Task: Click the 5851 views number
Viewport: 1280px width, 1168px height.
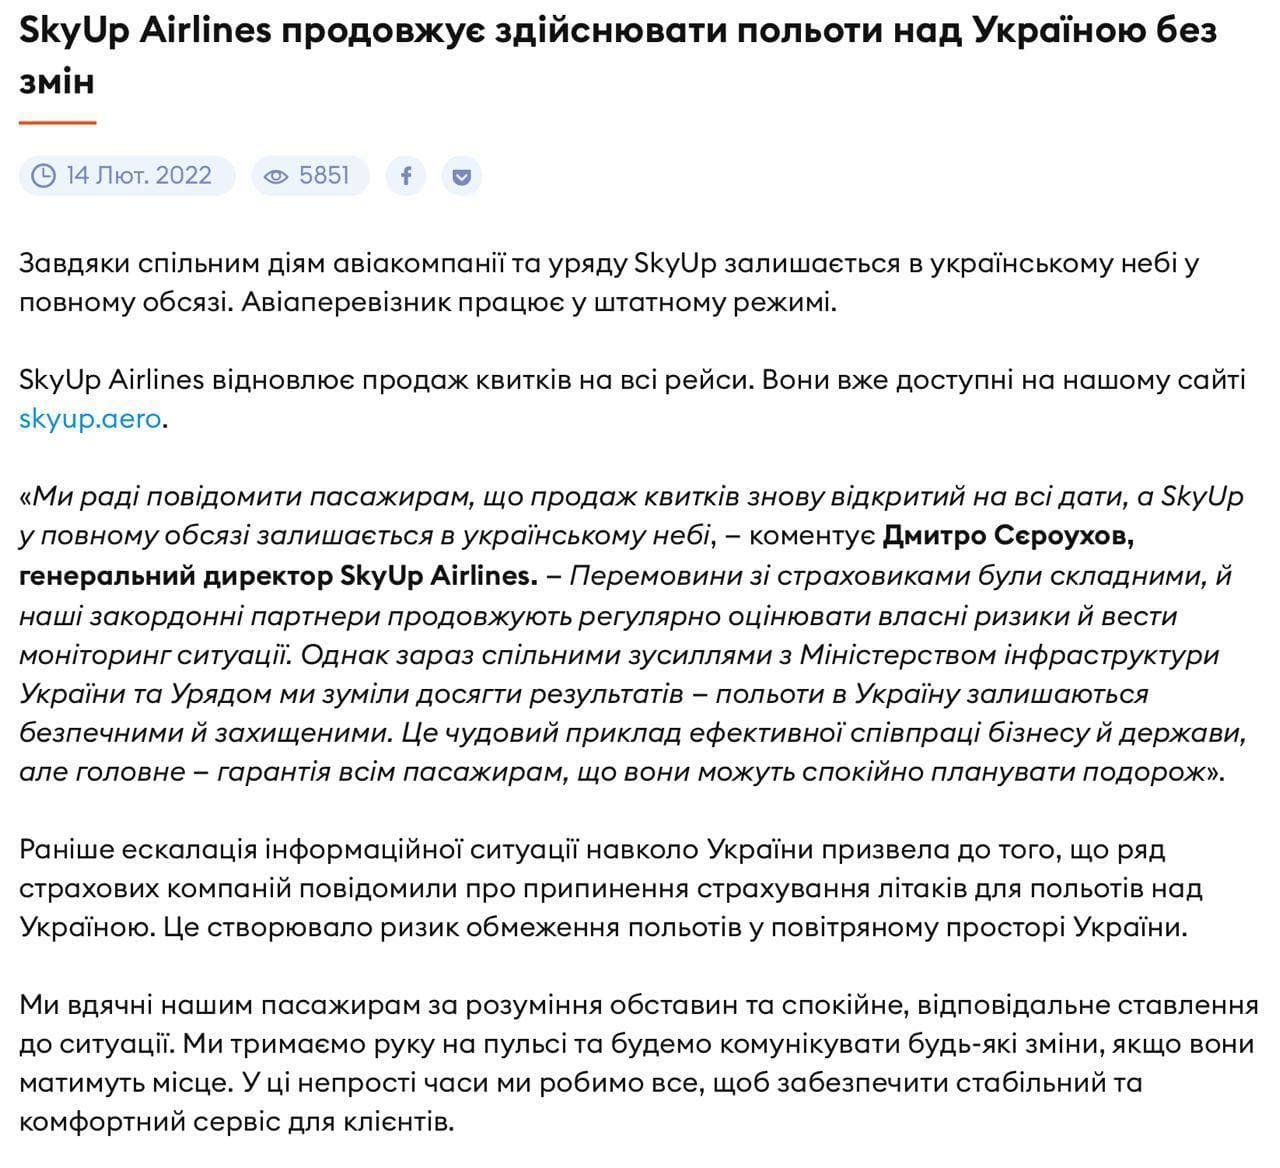Action: point(324,176)
